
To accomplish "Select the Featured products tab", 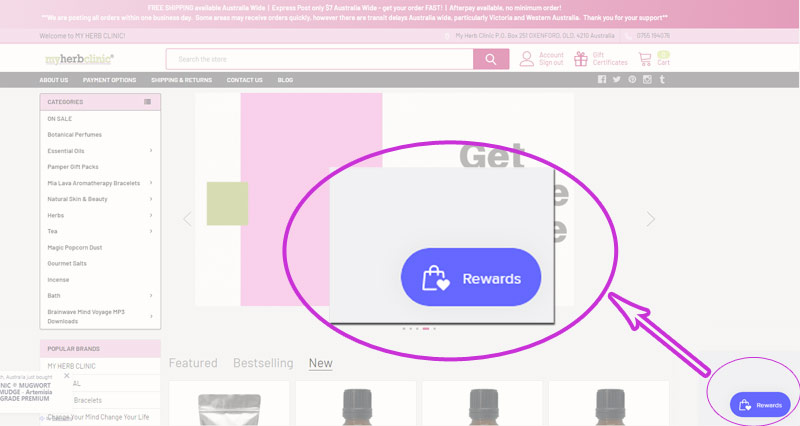I will (x=192, y=363).
